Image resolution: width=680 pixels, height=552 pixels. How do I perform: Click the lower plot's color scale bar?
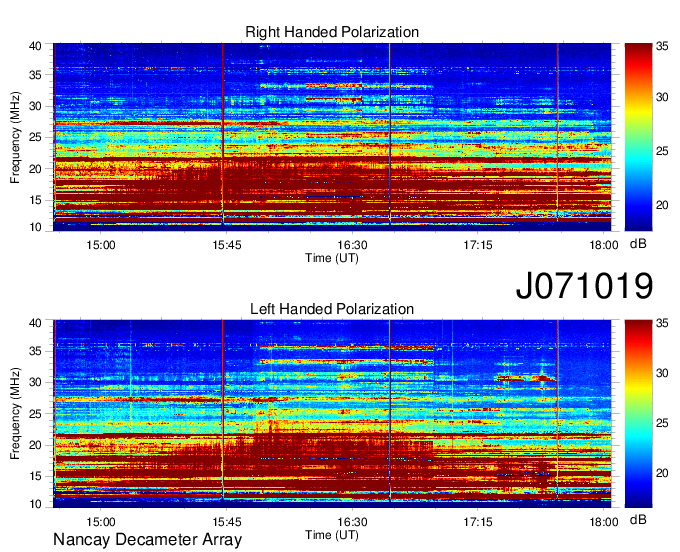(638, 414)
